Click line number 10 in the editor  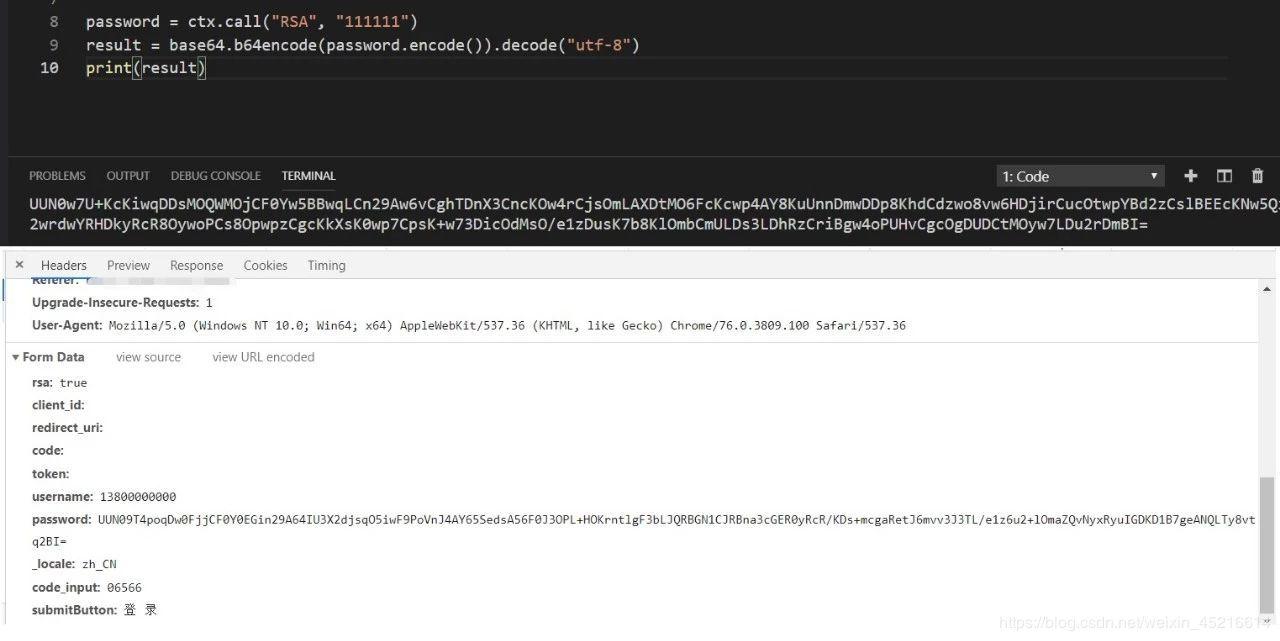click(x=47, y=67)
